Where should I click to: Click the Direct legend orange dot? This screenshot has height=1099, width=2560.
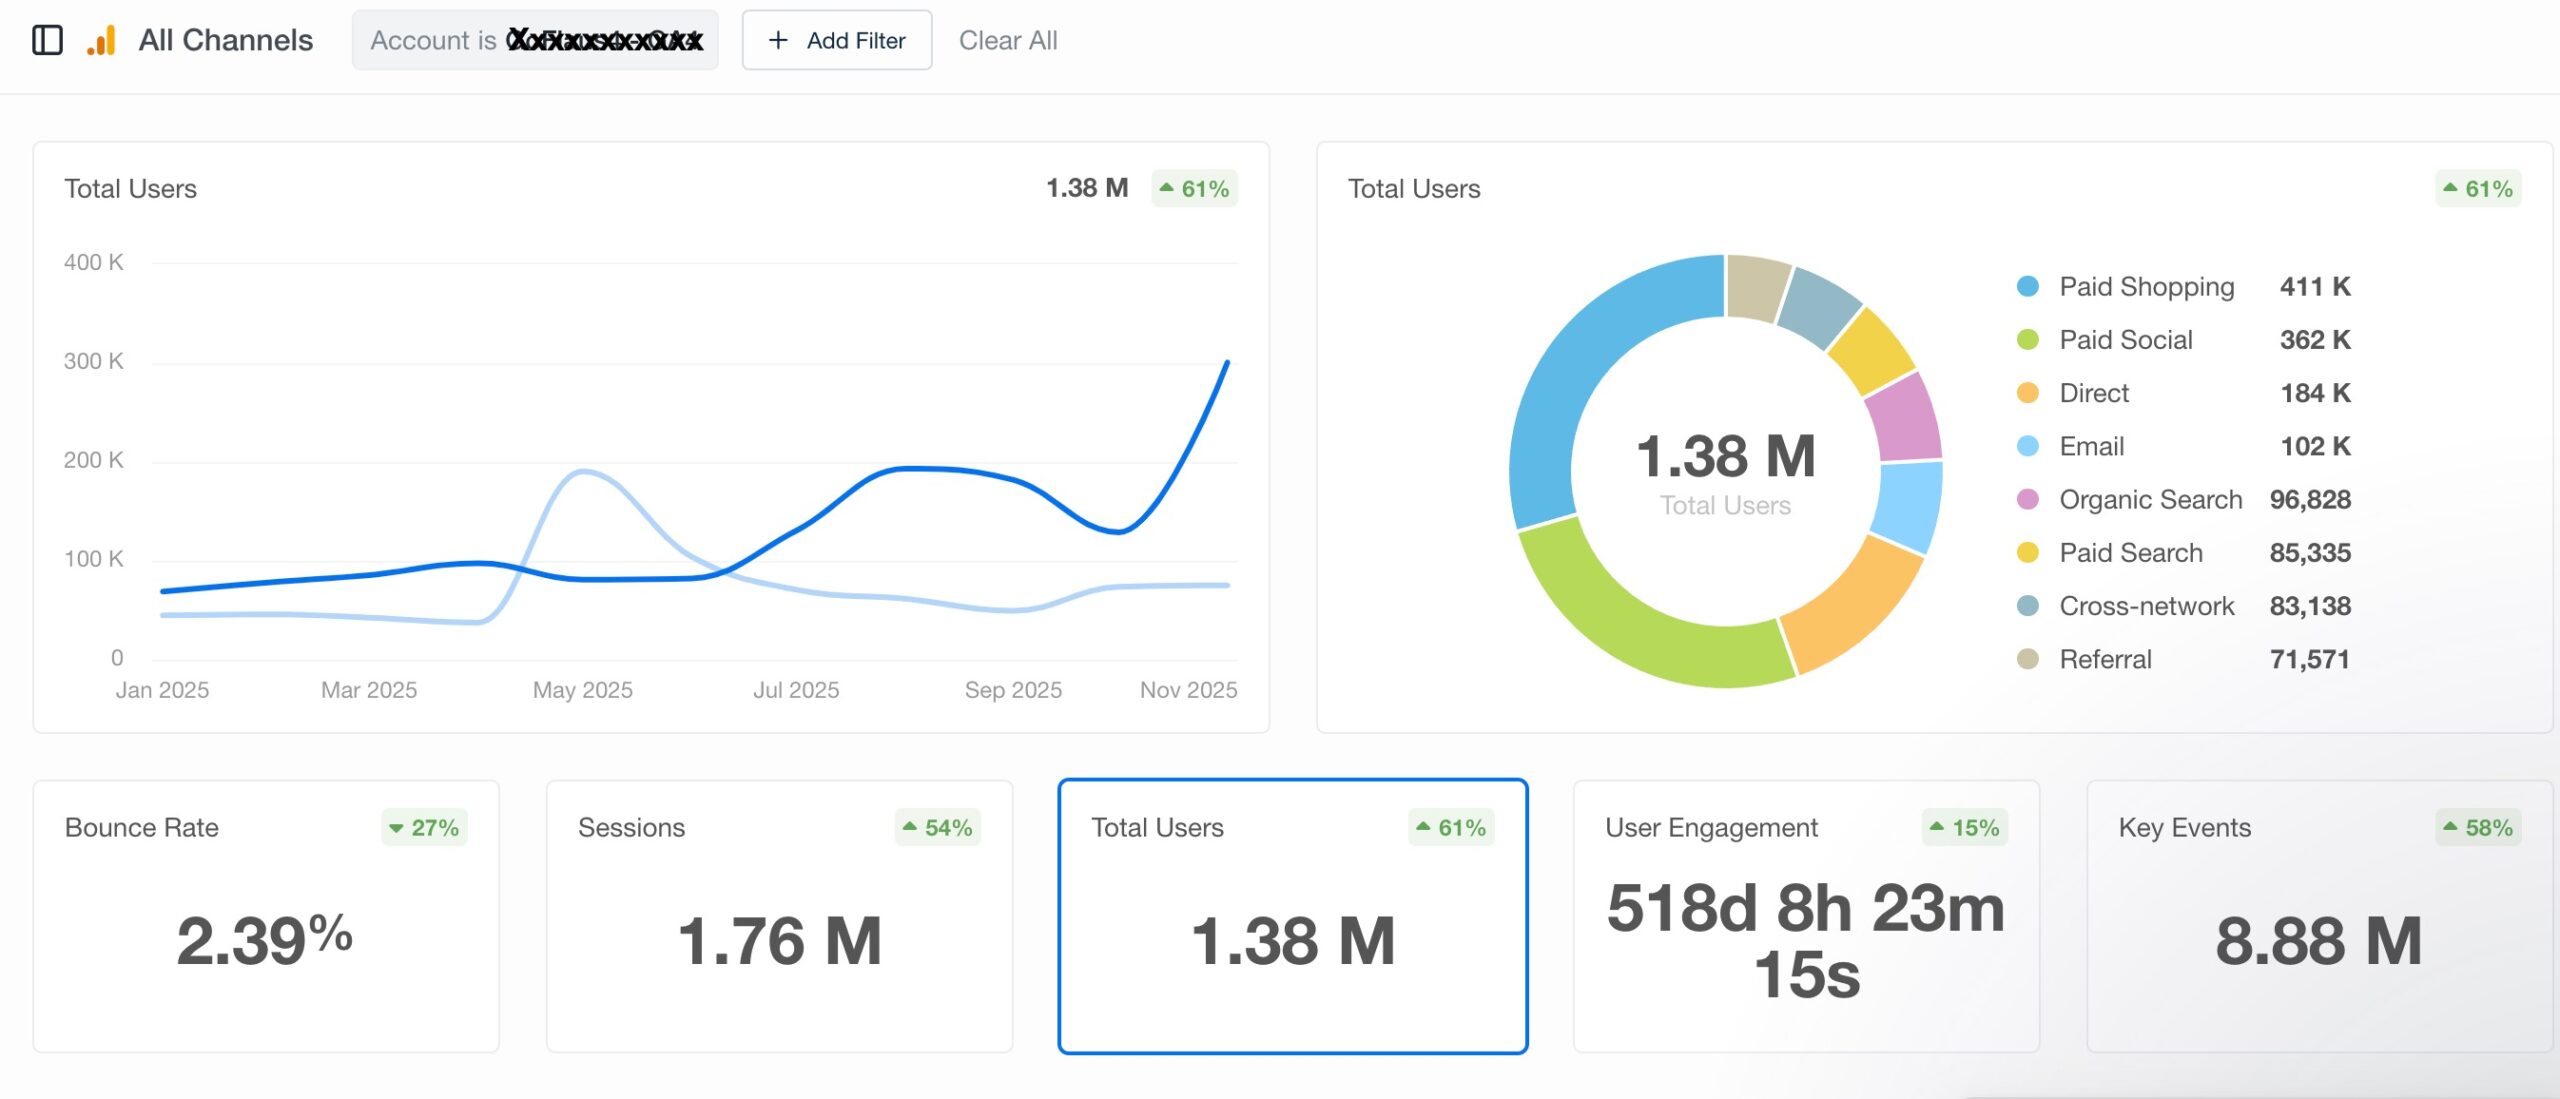(x=2028, y=393)
